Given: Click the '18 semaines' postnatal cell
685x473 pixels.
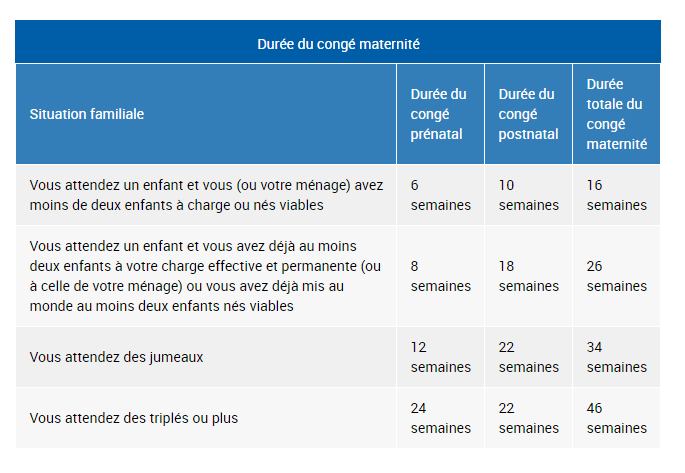Looking at the screenshot, I should (x=528, y=276).
